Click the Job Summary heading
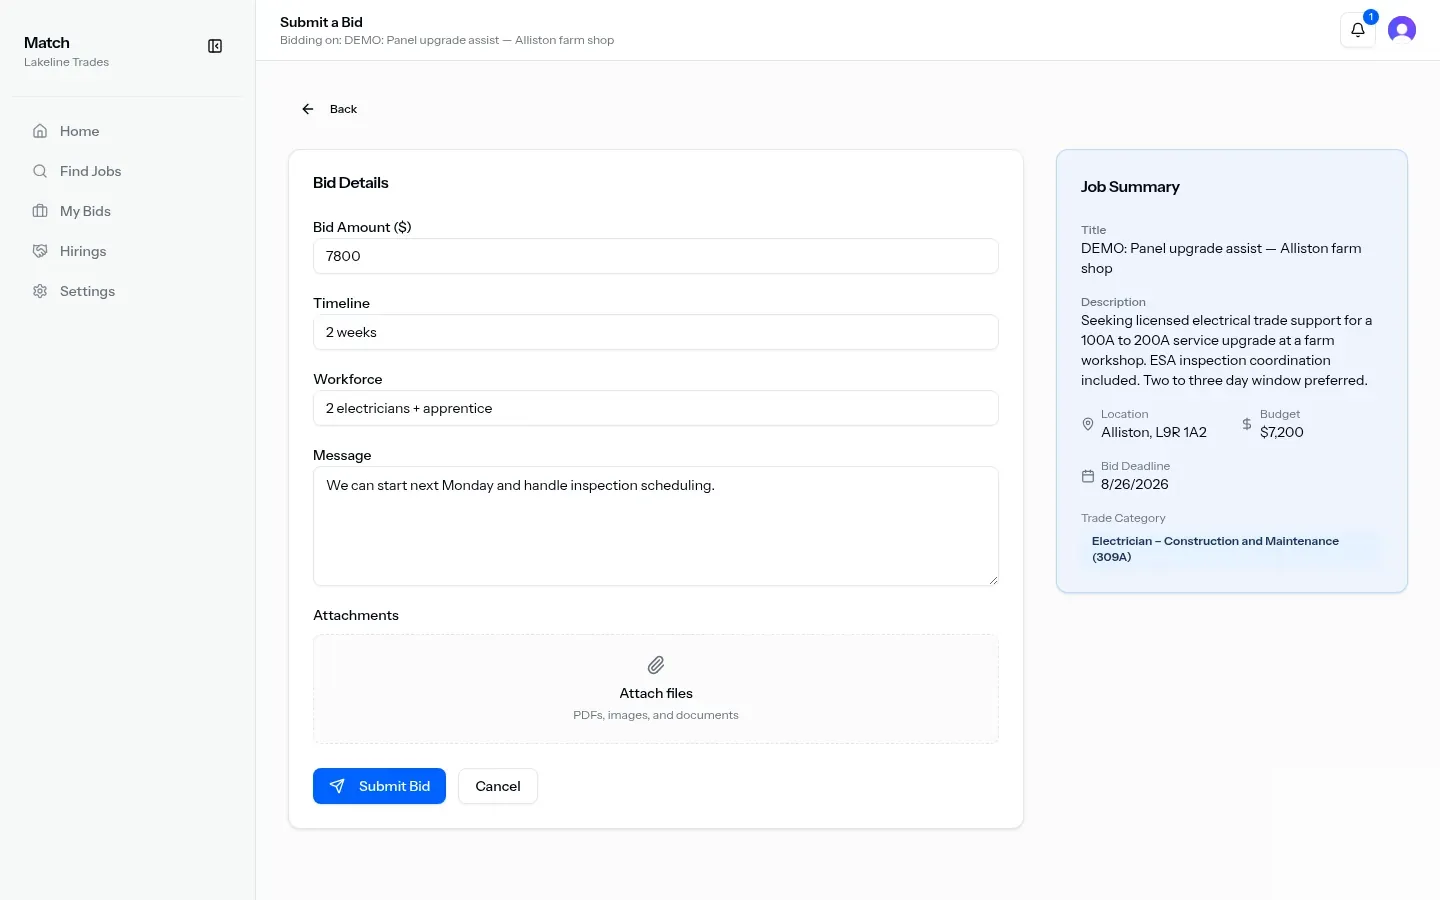The height and width of the screenshot is (900, 1440). 1130,187
